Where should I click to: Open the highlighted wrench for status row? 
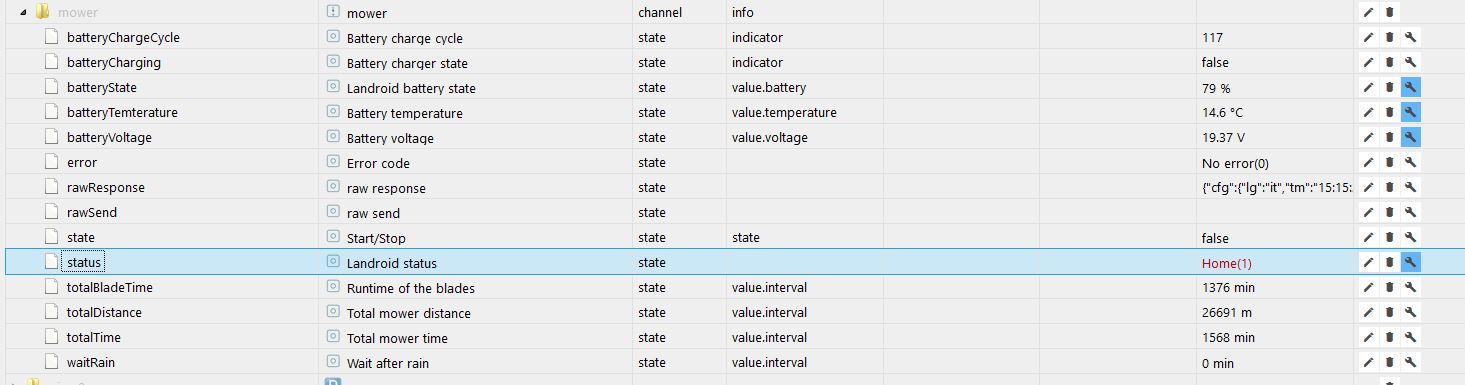click(x=1410, y=262)
